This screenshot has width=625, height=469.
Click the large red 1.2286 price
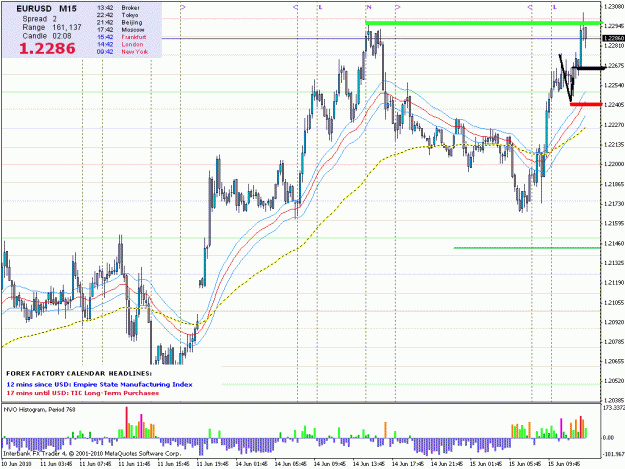point(47,49)
